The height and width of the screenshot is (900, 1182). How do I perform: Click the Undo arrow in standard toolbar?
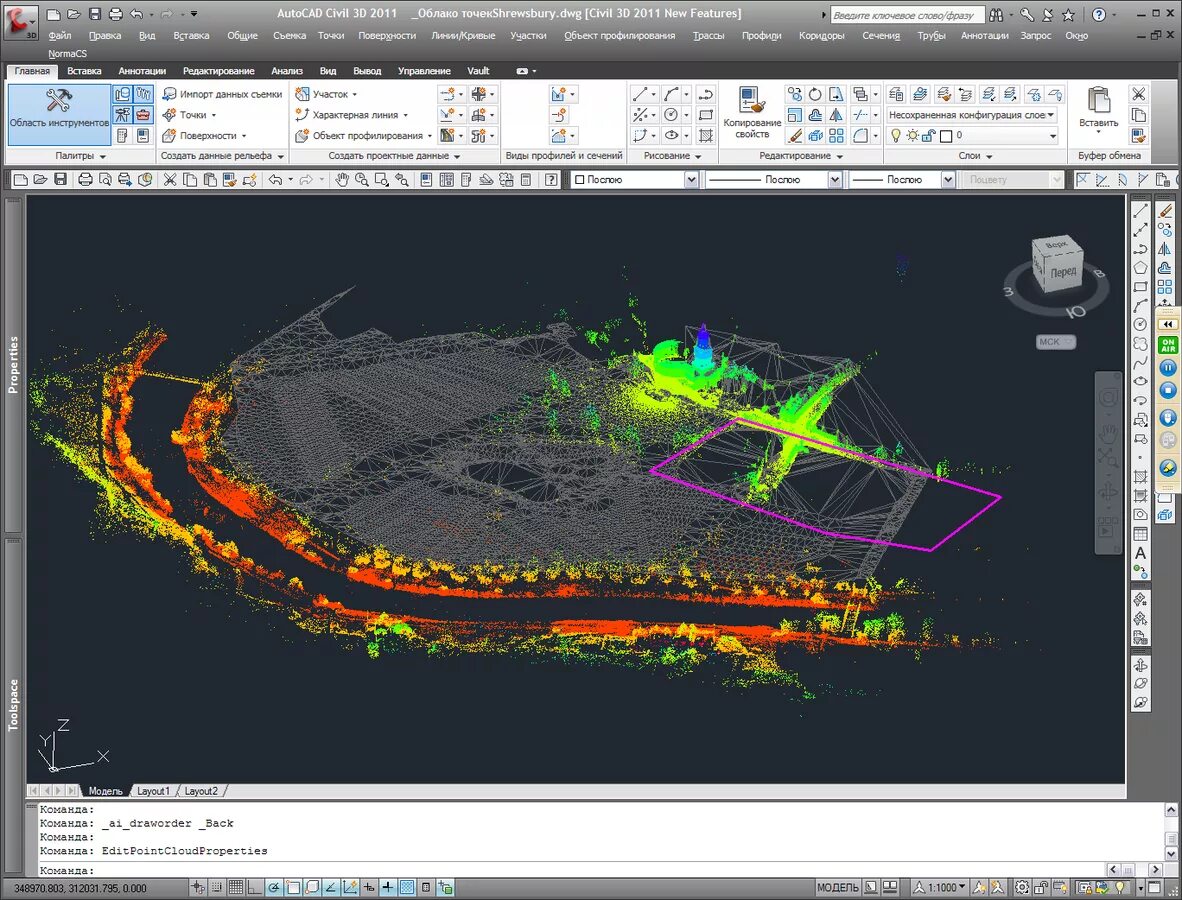point(275,179)
